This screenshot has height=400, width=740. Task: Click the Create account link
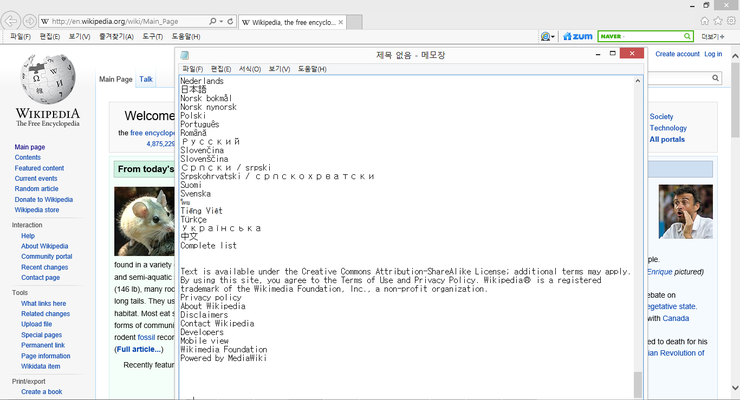click(x=677, y=54)
